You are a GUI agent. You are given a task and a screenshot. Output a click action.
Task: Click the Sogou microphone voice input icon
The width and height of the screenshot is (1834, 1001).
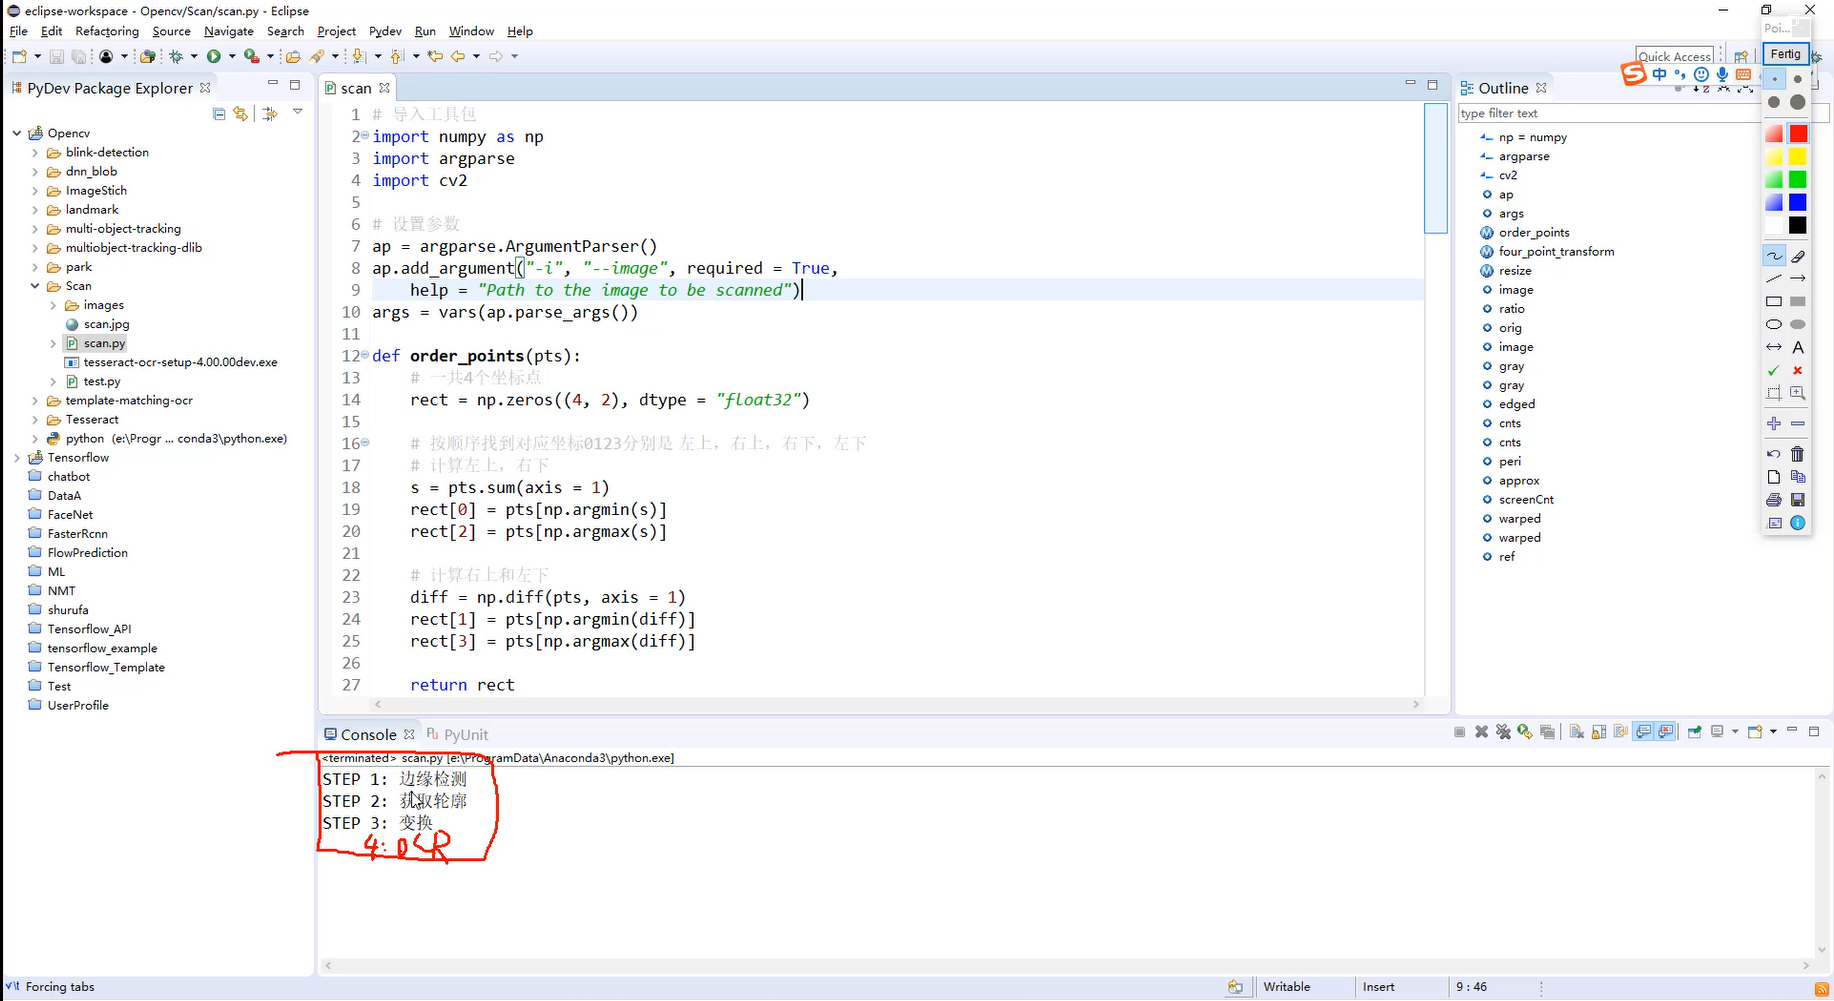coord(1722,74)
